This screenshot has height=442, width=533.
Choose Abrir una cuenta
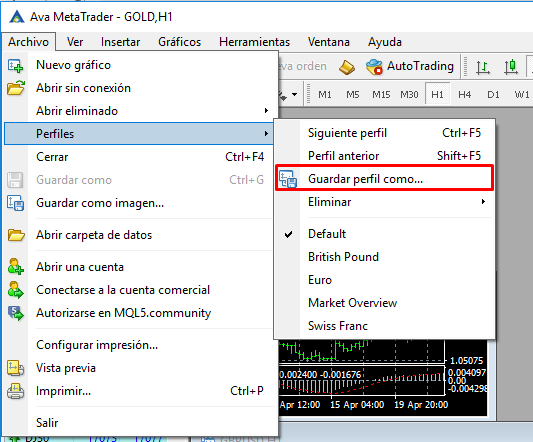[140, 267]
